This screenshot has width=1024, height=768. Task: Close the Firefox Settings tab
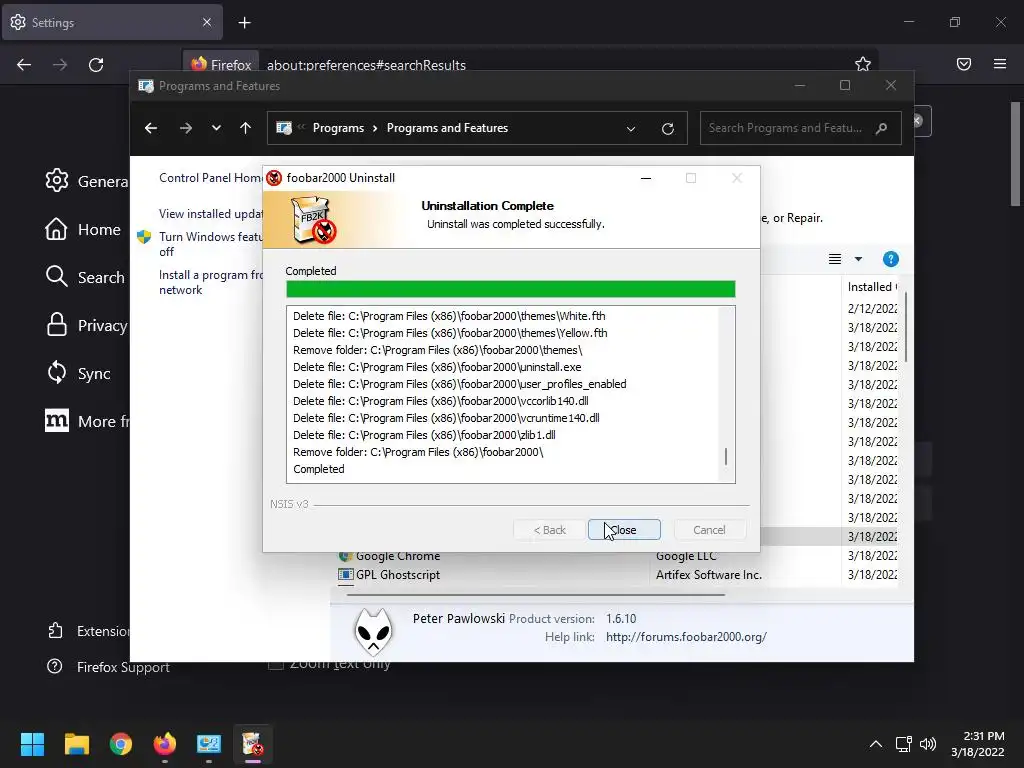207,22
